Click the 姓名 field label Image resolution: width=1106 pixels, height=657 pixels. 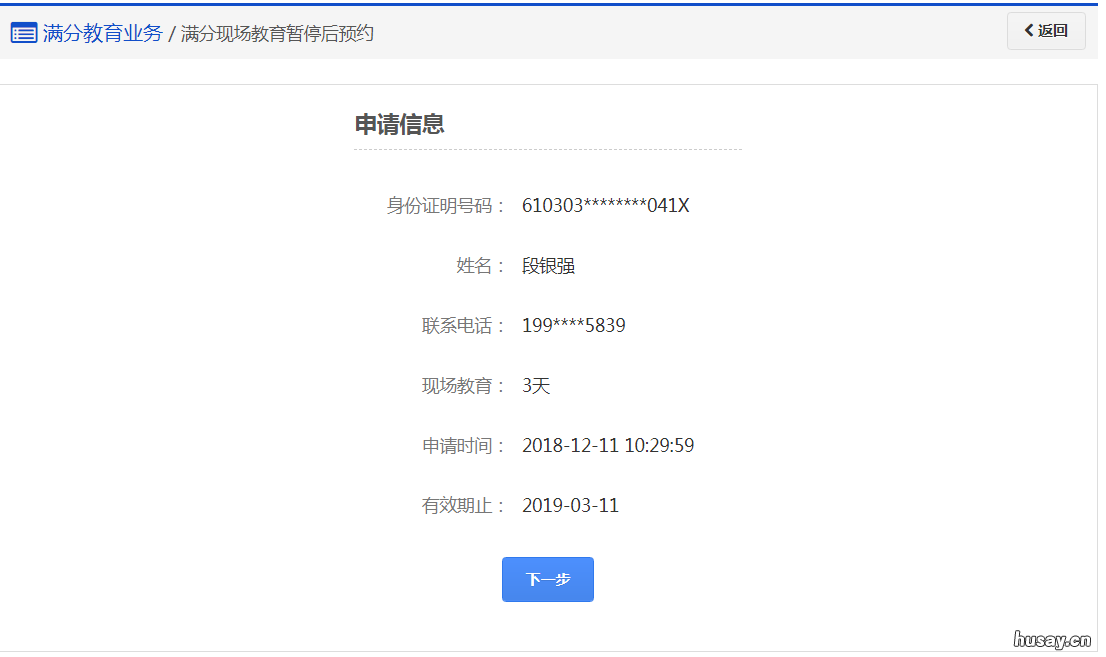click(x=473, y=266)
